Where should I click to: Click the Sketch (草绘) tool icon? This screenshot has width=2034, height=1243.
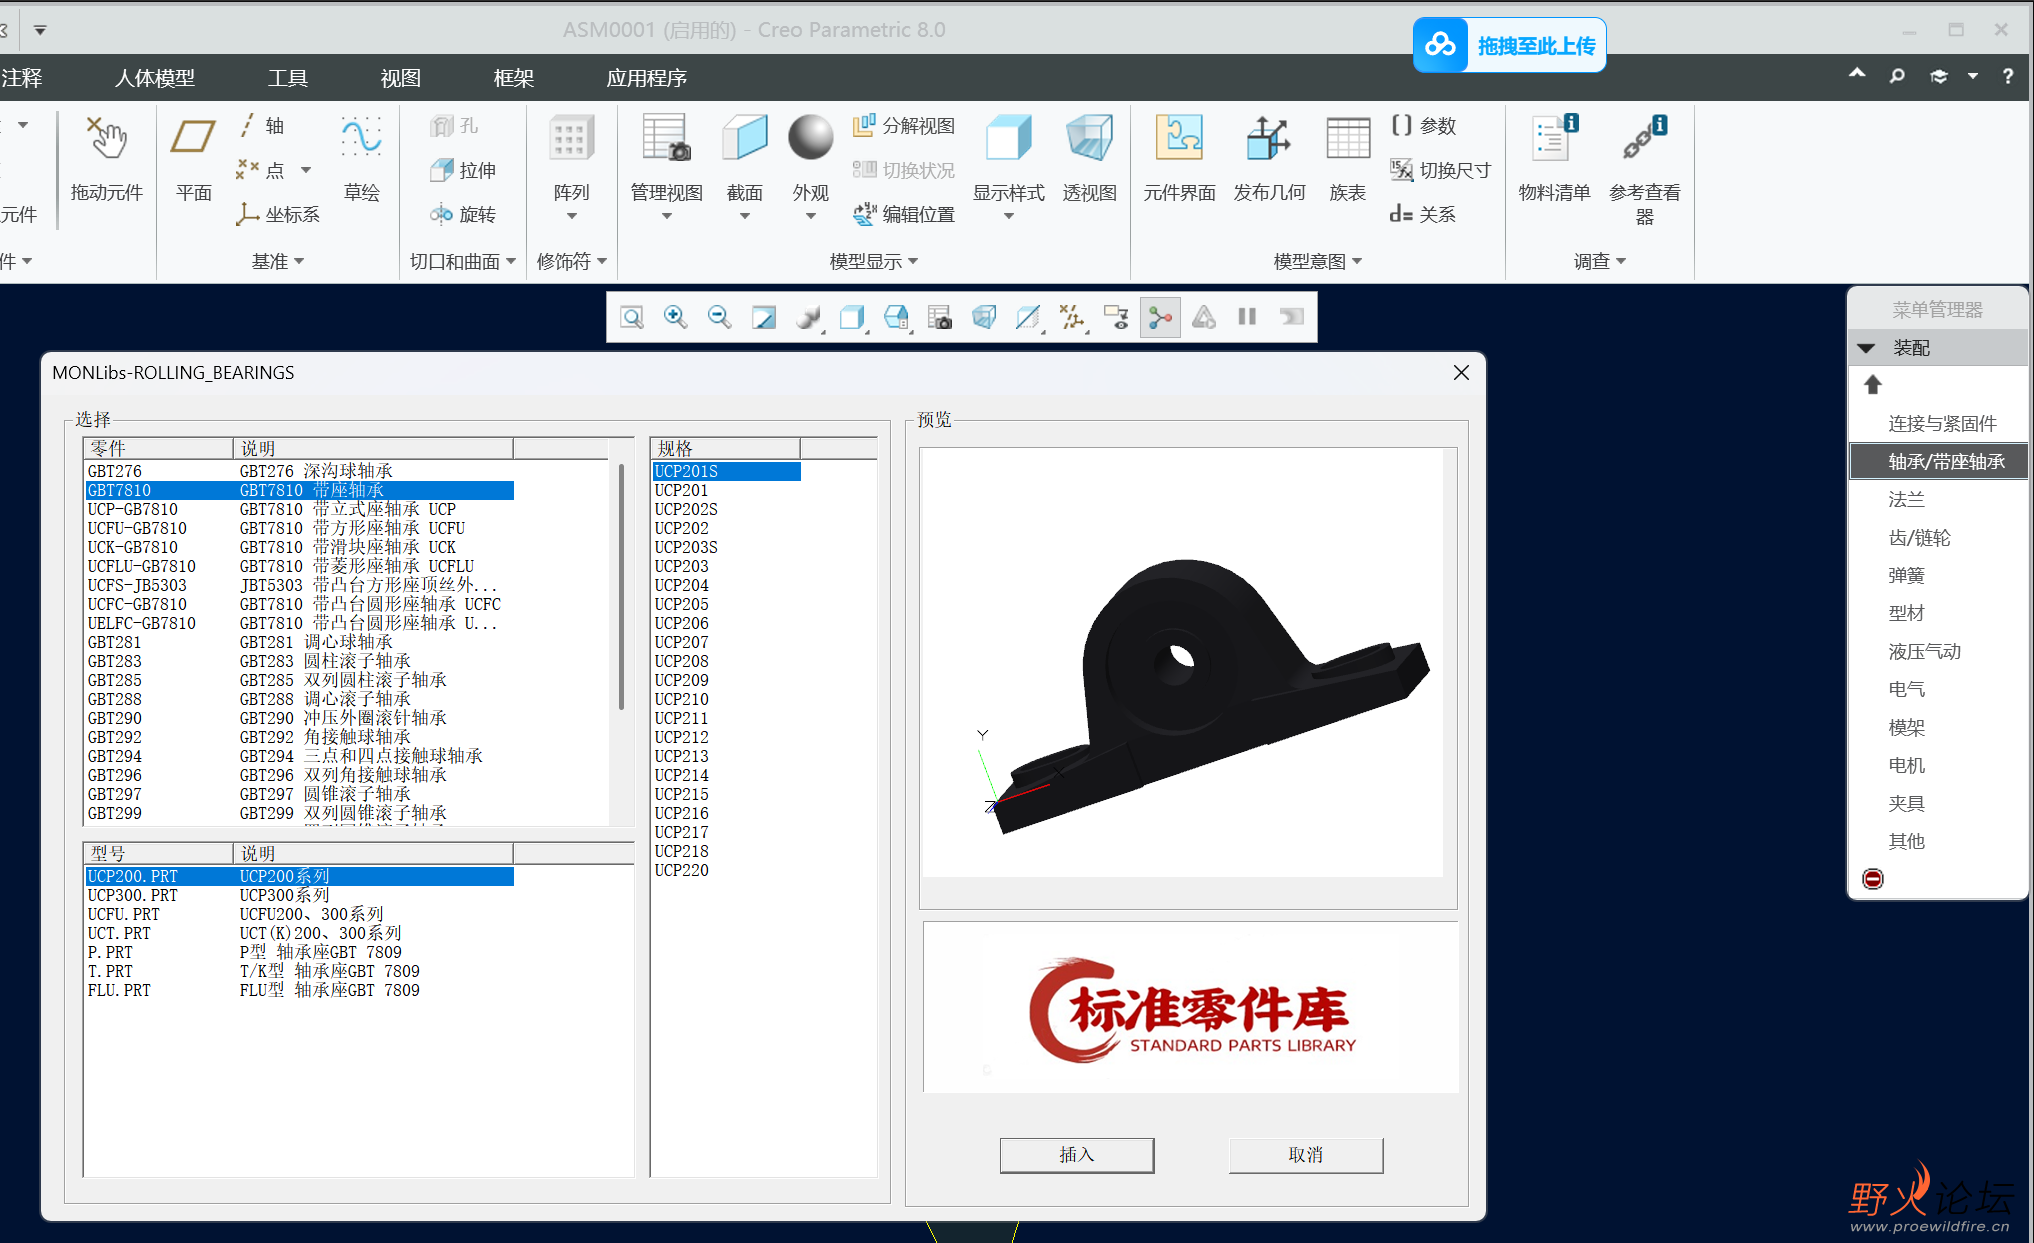pos(361,140)
